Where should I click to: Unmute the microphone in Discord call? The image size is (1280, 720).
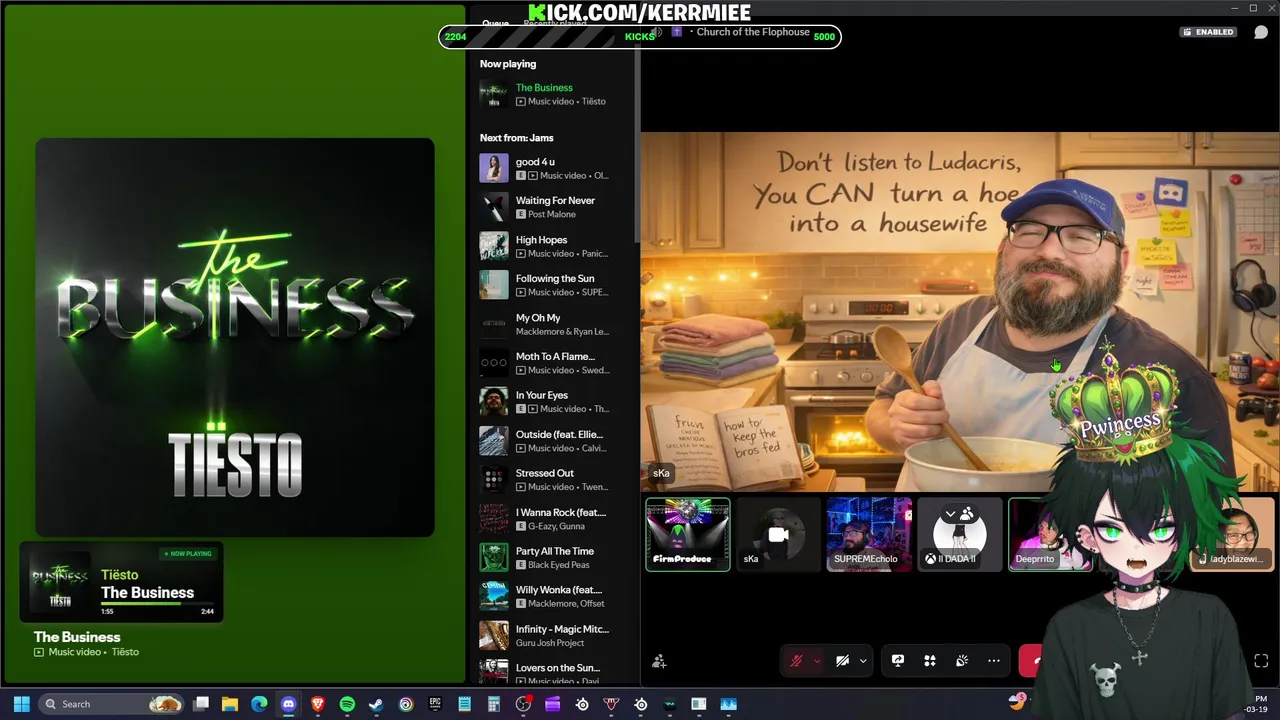797,661
